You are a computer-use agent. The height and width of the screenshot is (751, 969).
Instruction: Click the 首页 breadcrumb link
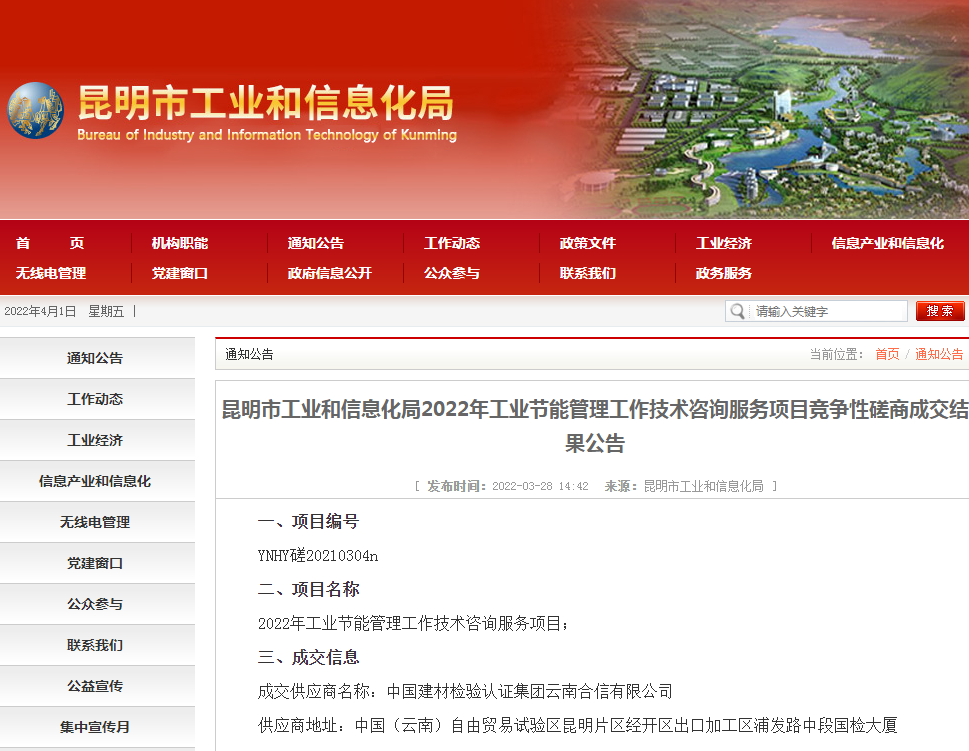point(886,353)
